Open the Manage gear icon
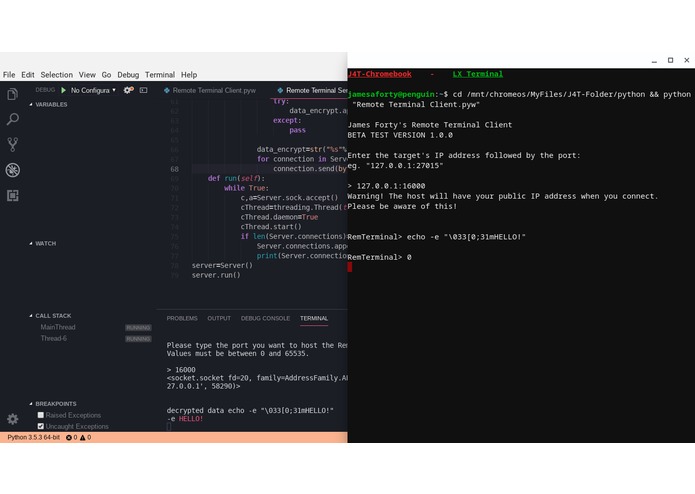The image size is (695, 494). [12, 419]
